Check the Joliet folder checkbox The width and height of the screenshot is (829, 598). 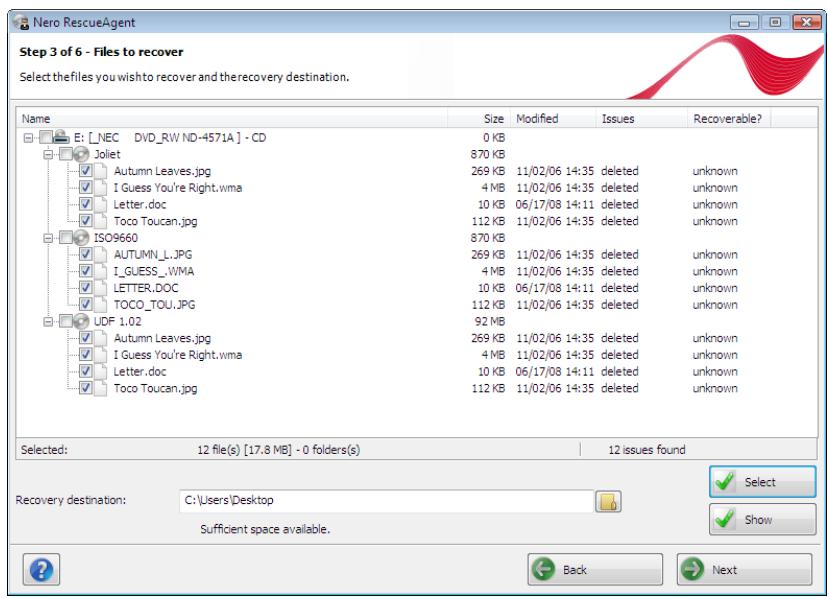(x=66, y=154)
